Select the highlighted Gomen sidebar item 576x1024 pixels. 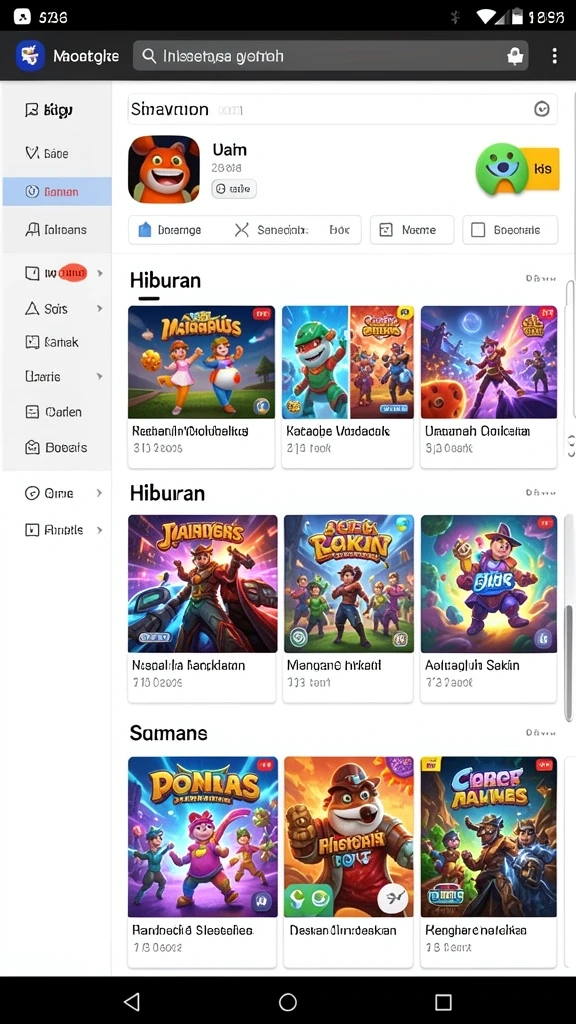pyautogui.click(x=57, y=191)
